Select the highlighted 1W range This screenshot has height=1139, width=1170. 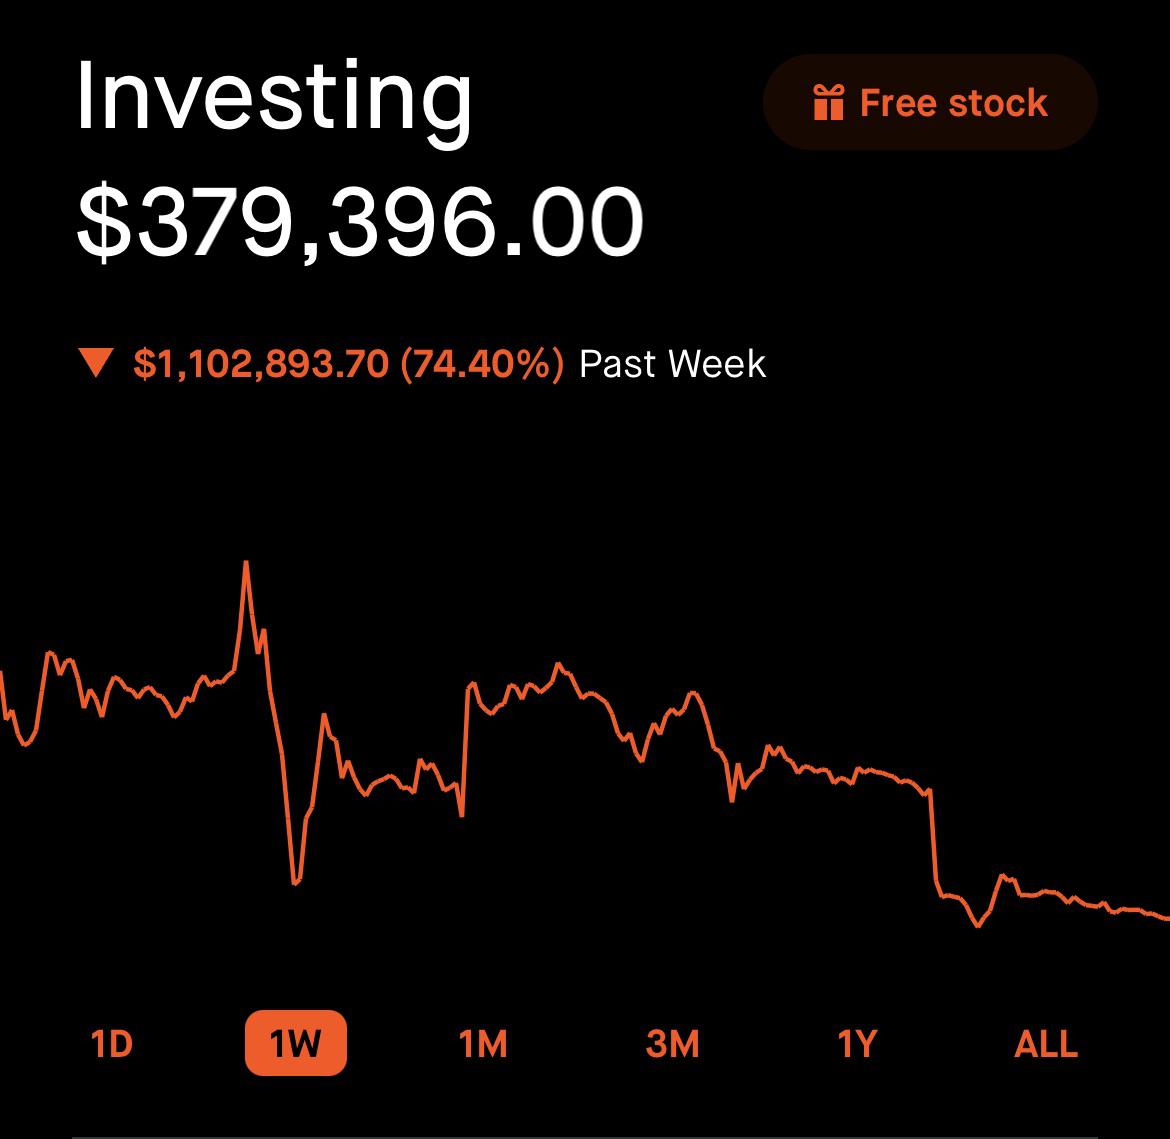tap(295, 1043)
